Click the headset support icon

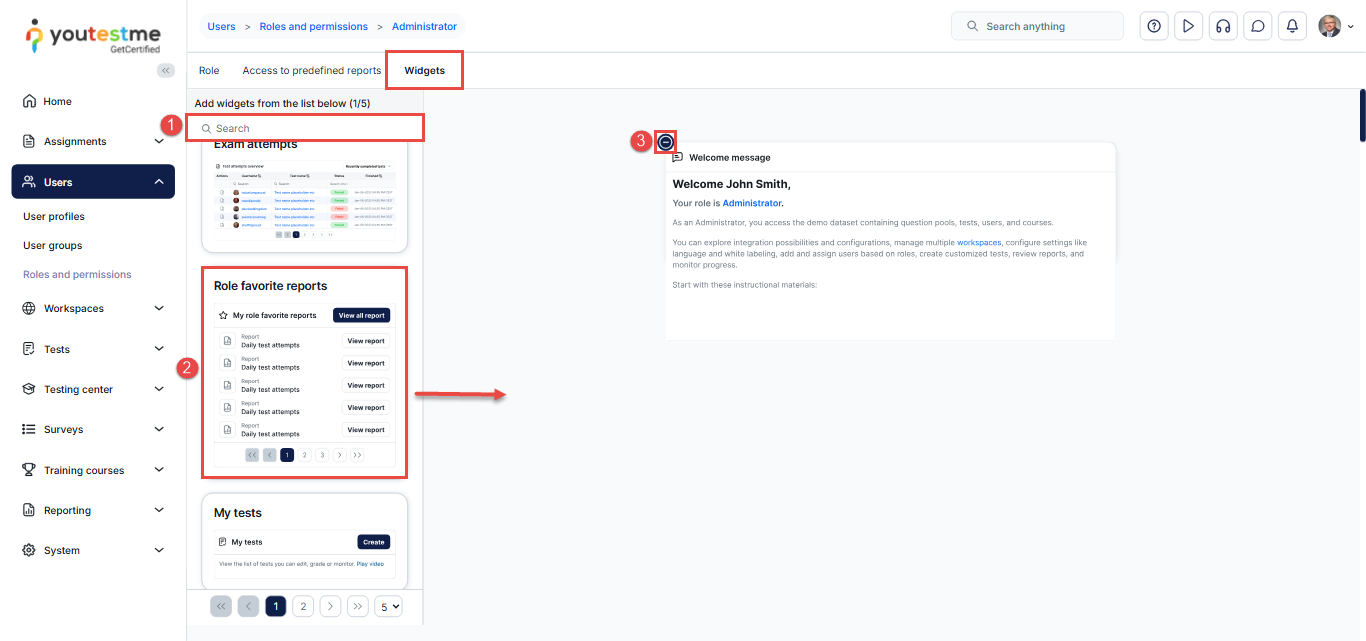[x=1222, y=27]
